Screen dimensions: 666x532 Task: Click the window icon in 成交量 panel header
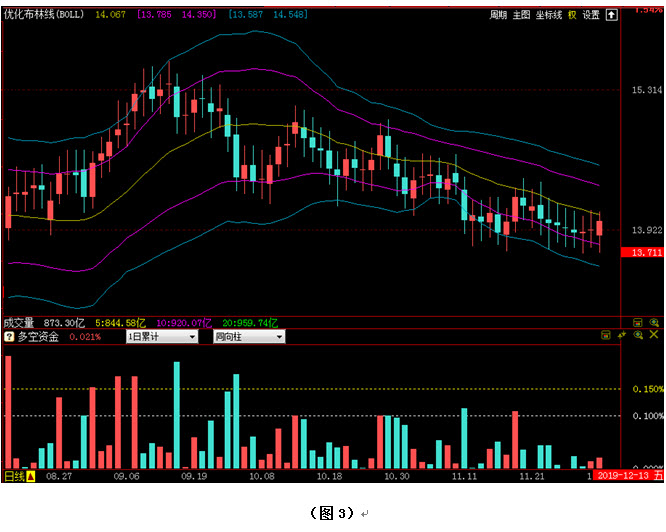coord(637,324)
